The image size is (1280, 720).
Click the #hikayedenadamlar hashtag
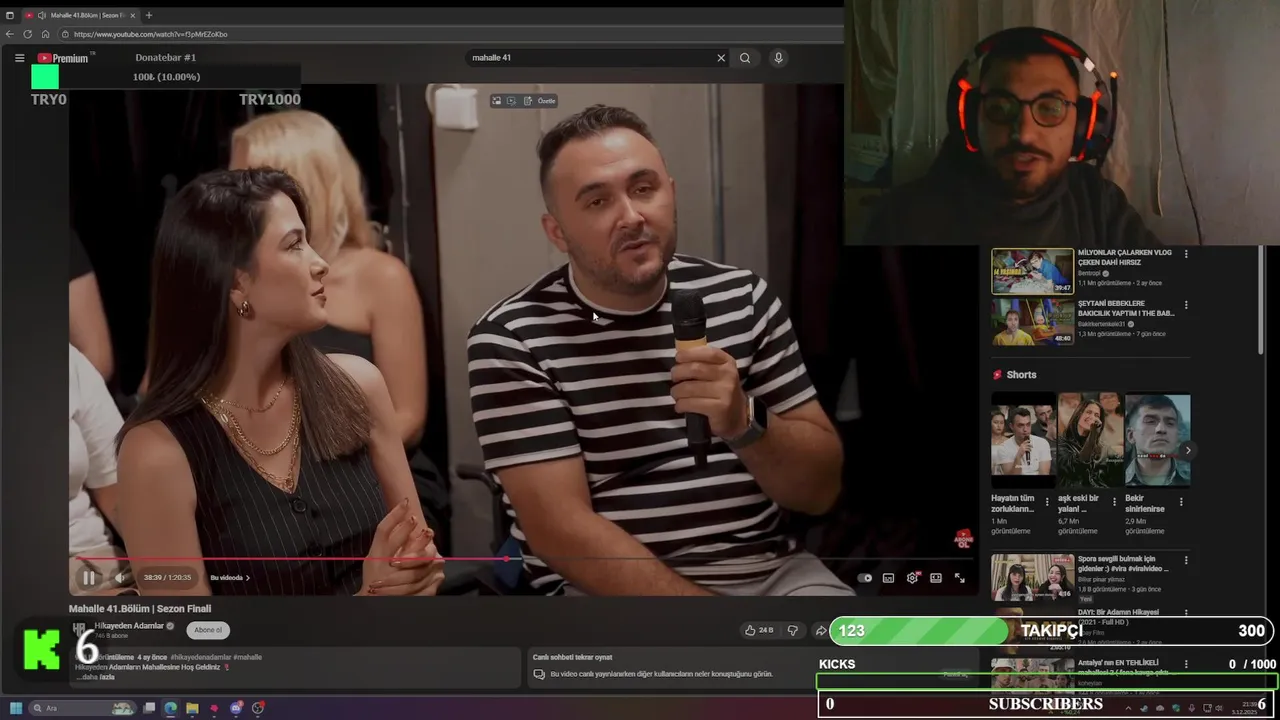click(x=201, y=657)
